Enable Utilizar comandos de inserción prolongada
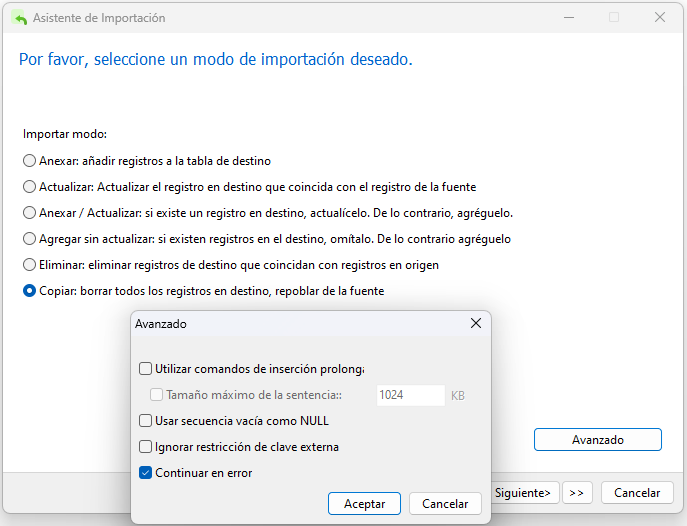The image size is (687, 526). tap(146, 368)
